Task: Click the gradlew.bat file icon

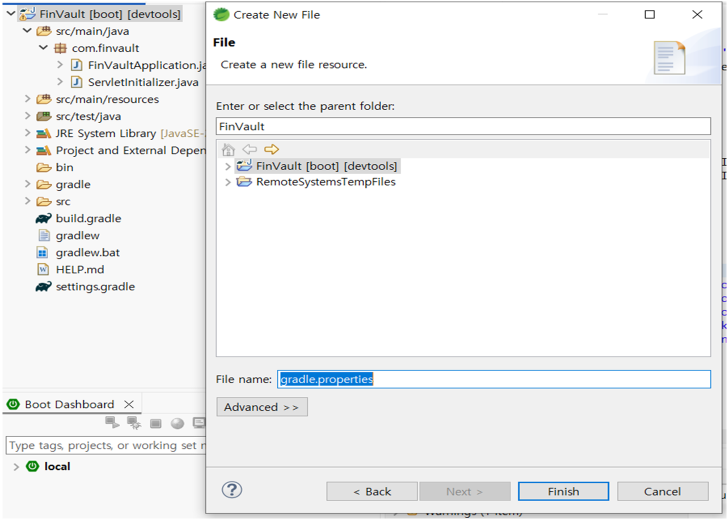Action: (43, 253)
